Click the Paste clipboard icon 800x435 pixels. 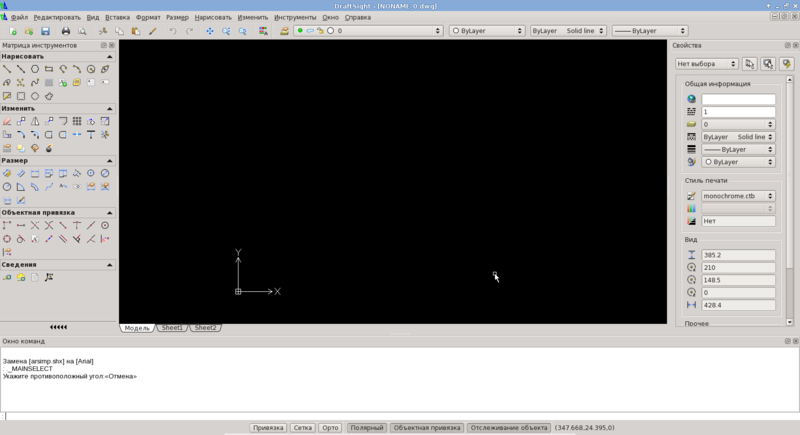tap(136, 31)
